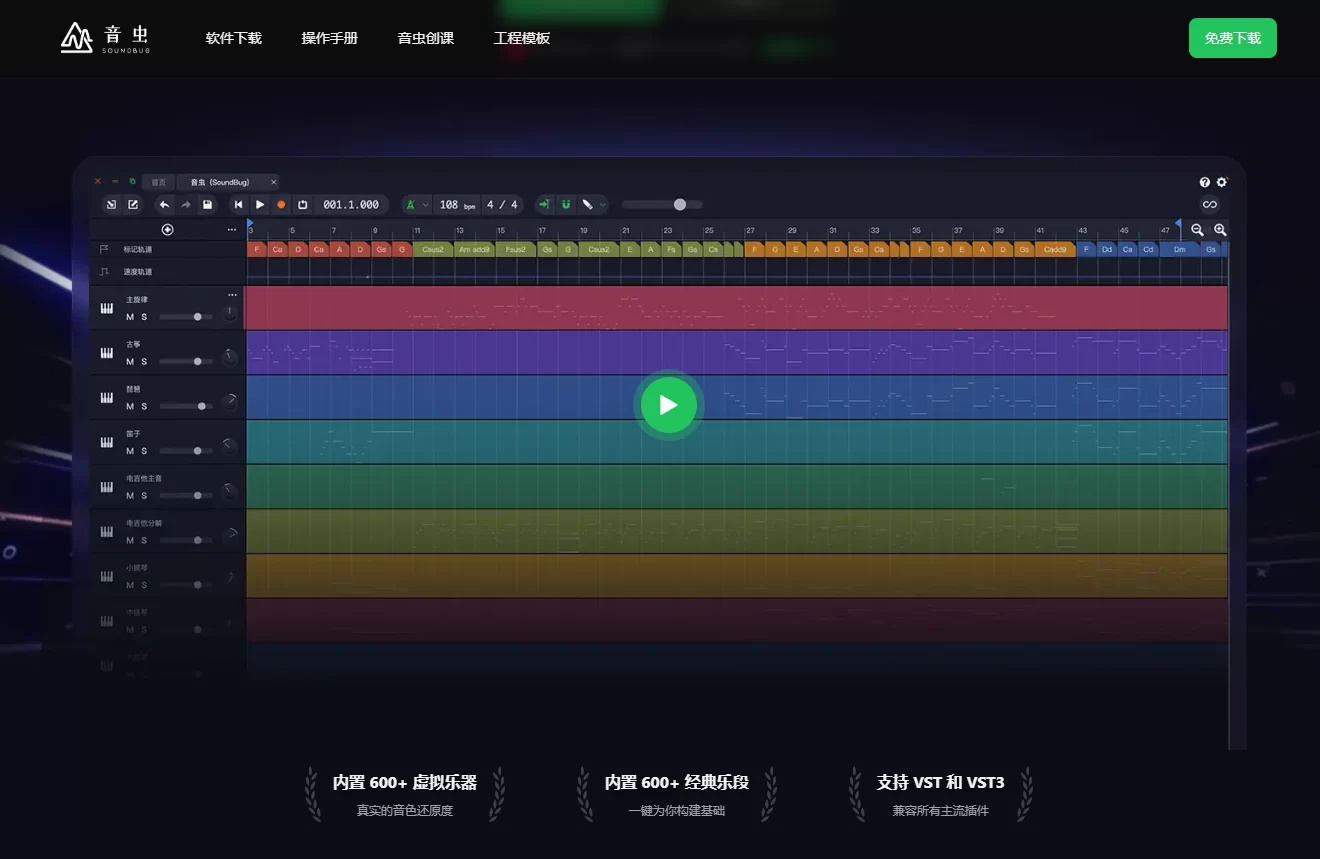The width and height of the screenshot is (1320, 859).
Task: Open the 主旋律 track three-dot menu
Action: (232, 295)
